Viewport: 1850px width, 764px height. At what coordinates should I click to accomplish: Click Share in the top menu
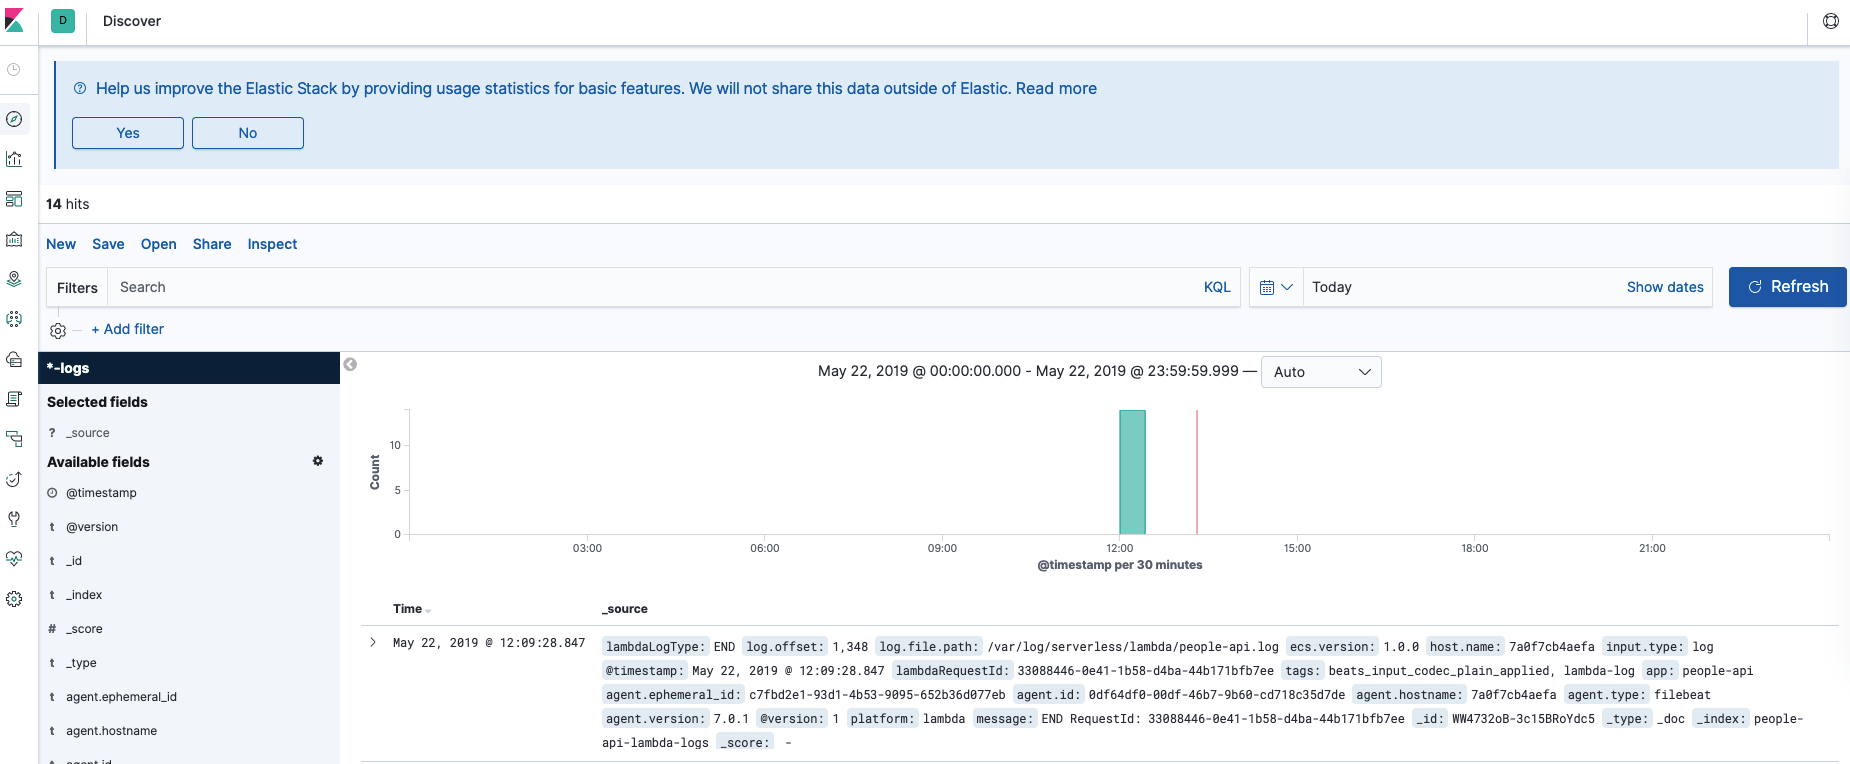212,244
